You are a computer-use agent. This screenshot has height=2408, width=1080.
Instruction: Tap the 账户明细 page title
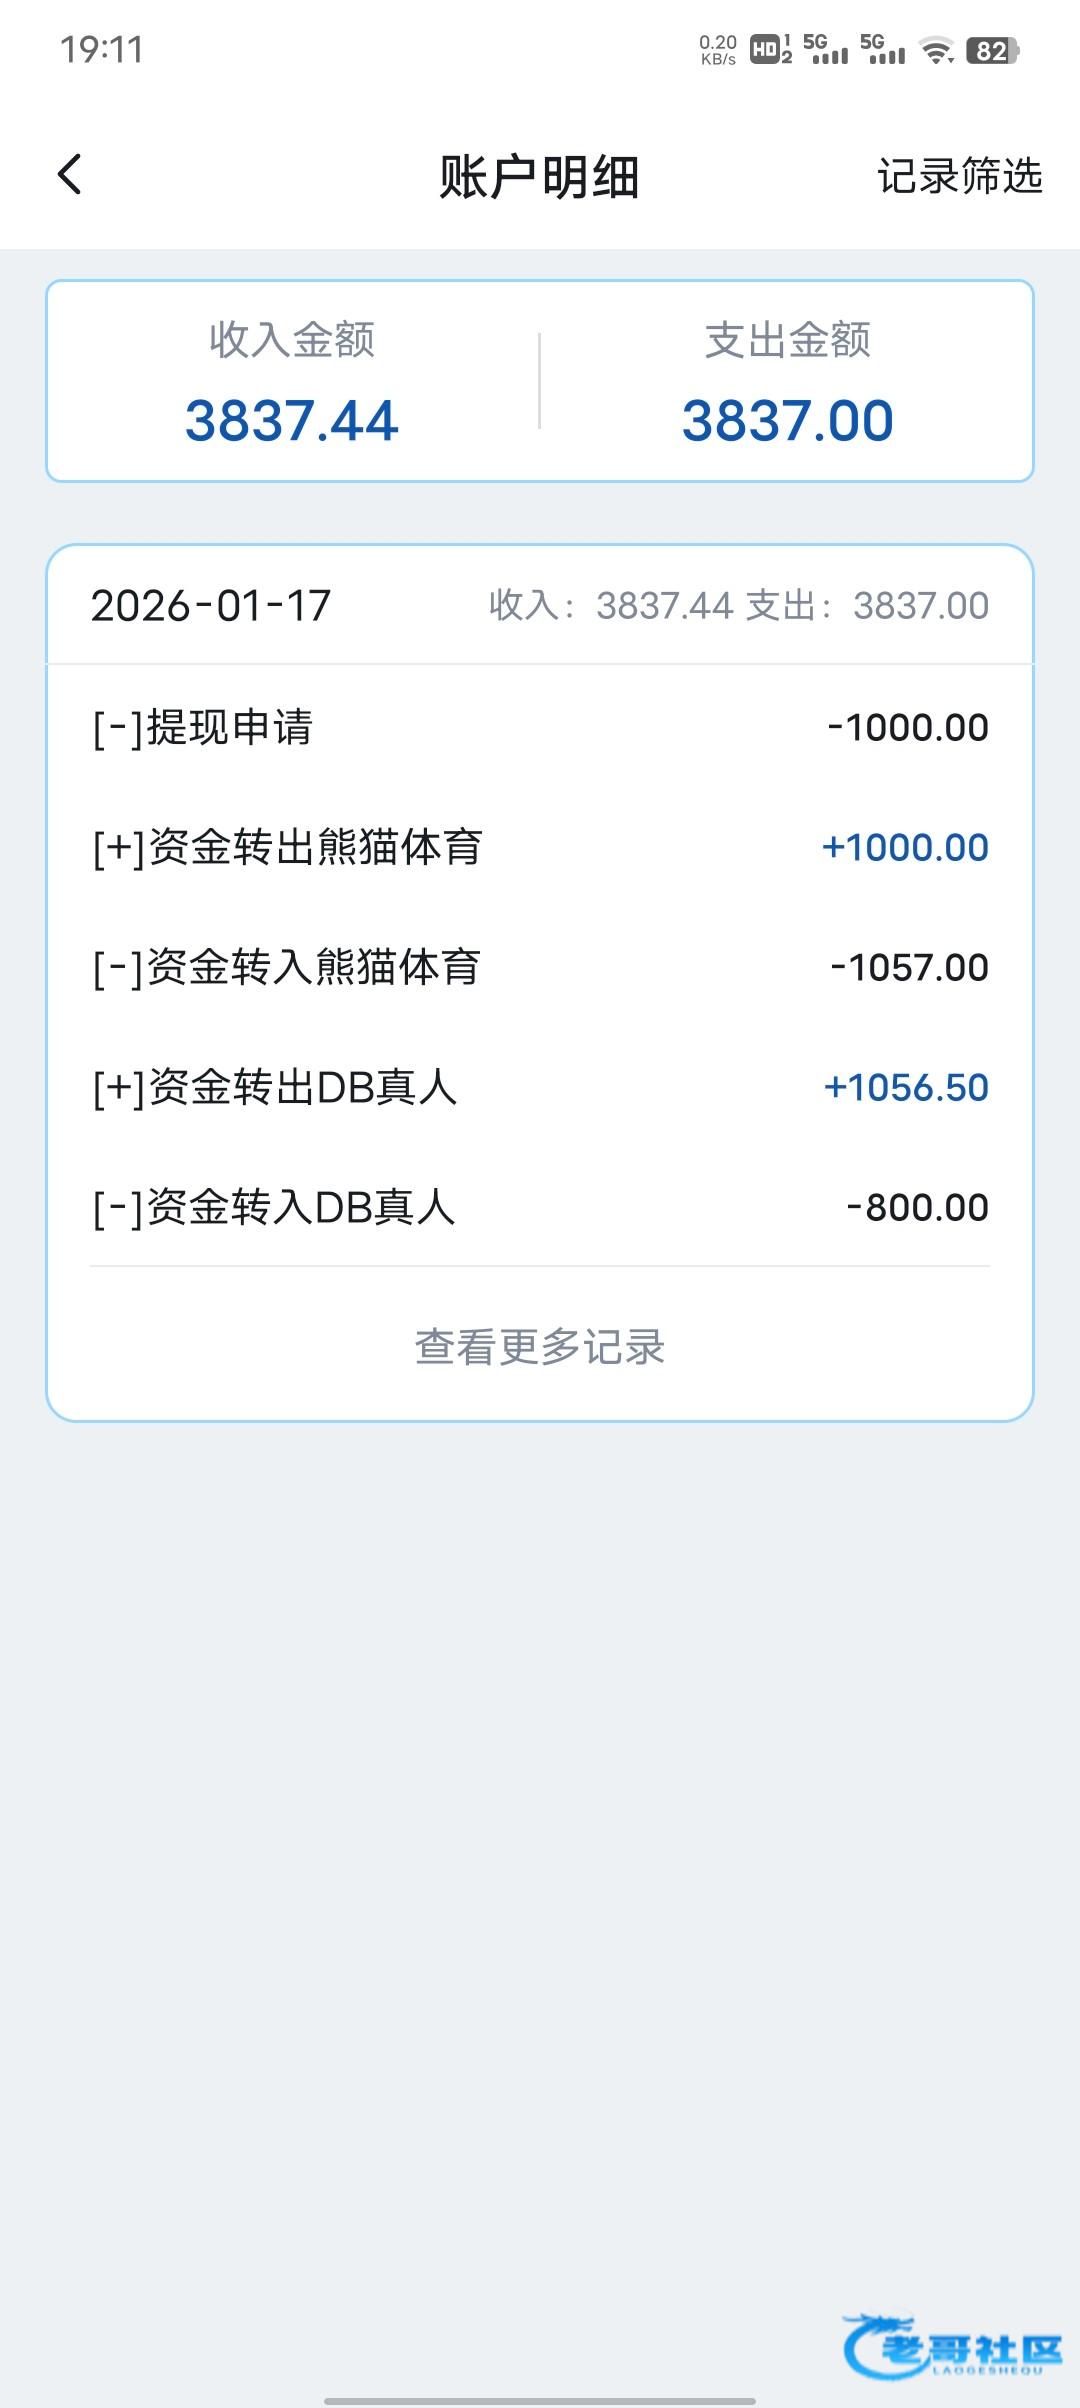(x=539, y=177)
